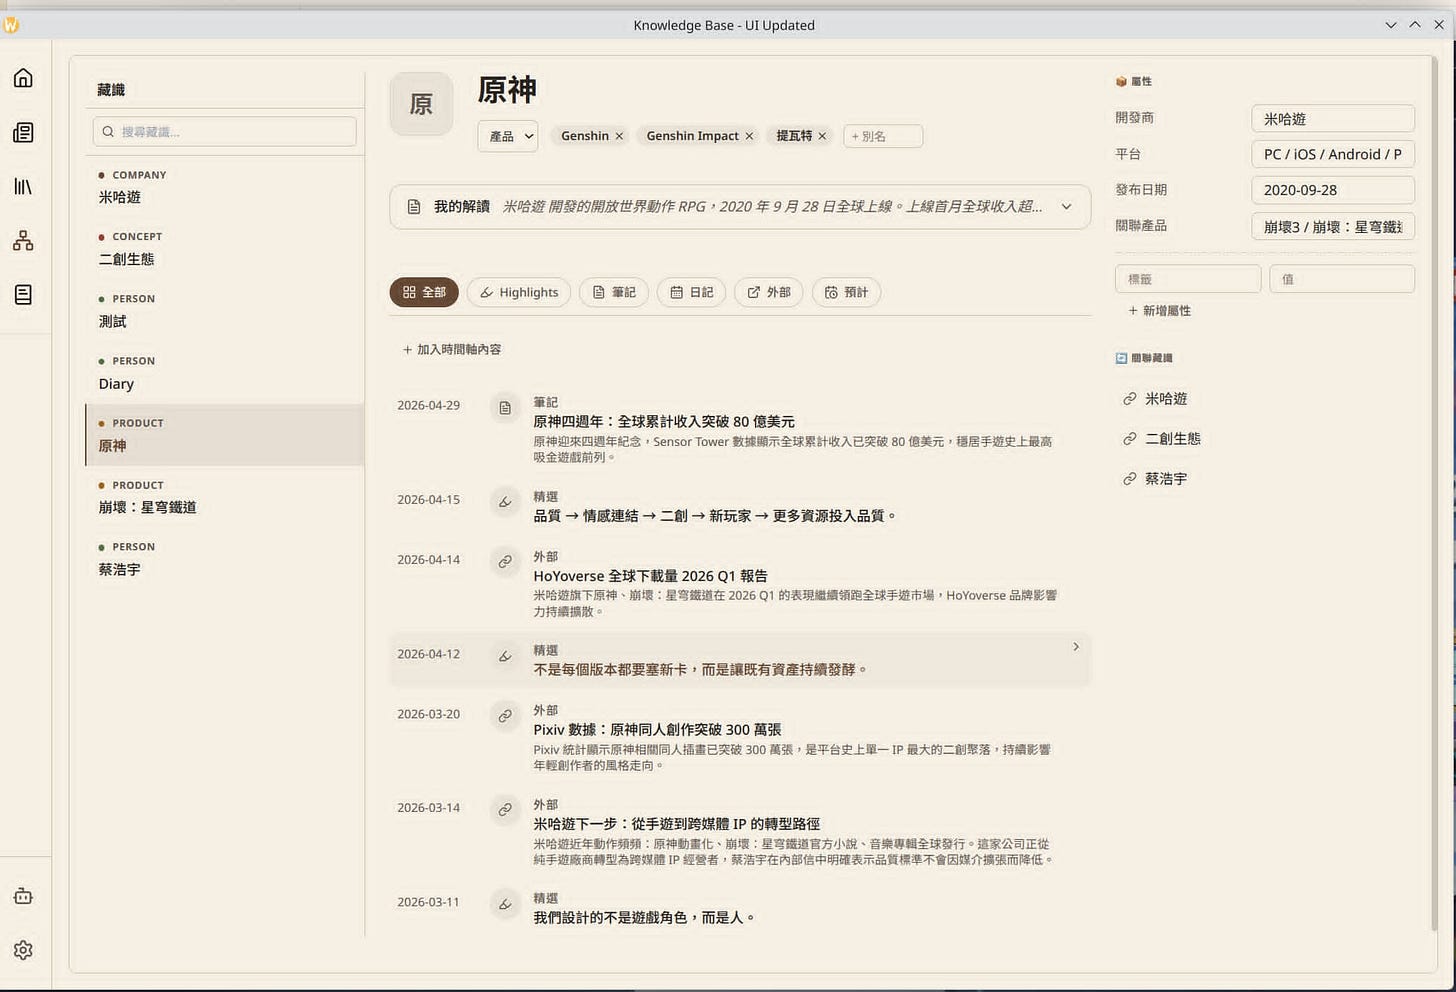The width and height of the screenshot is (1456, 992).
Task: Open the library books icon in sidebar
Action: (x=23, y=186)
